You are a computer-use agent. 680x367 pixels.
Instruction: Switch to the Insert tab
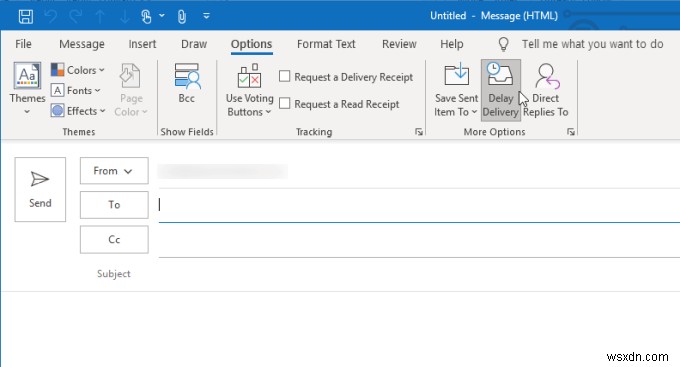(142, 44)
